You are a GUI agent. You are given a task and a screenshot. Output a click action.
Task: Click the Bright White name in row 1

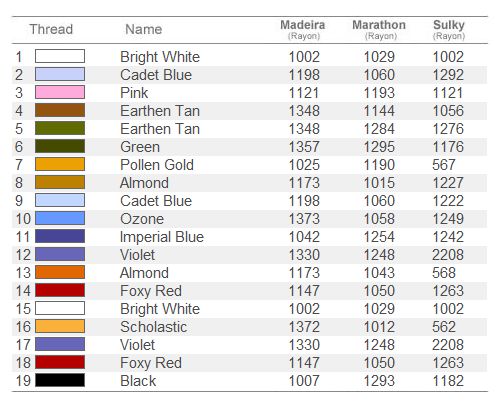point(160,57)
